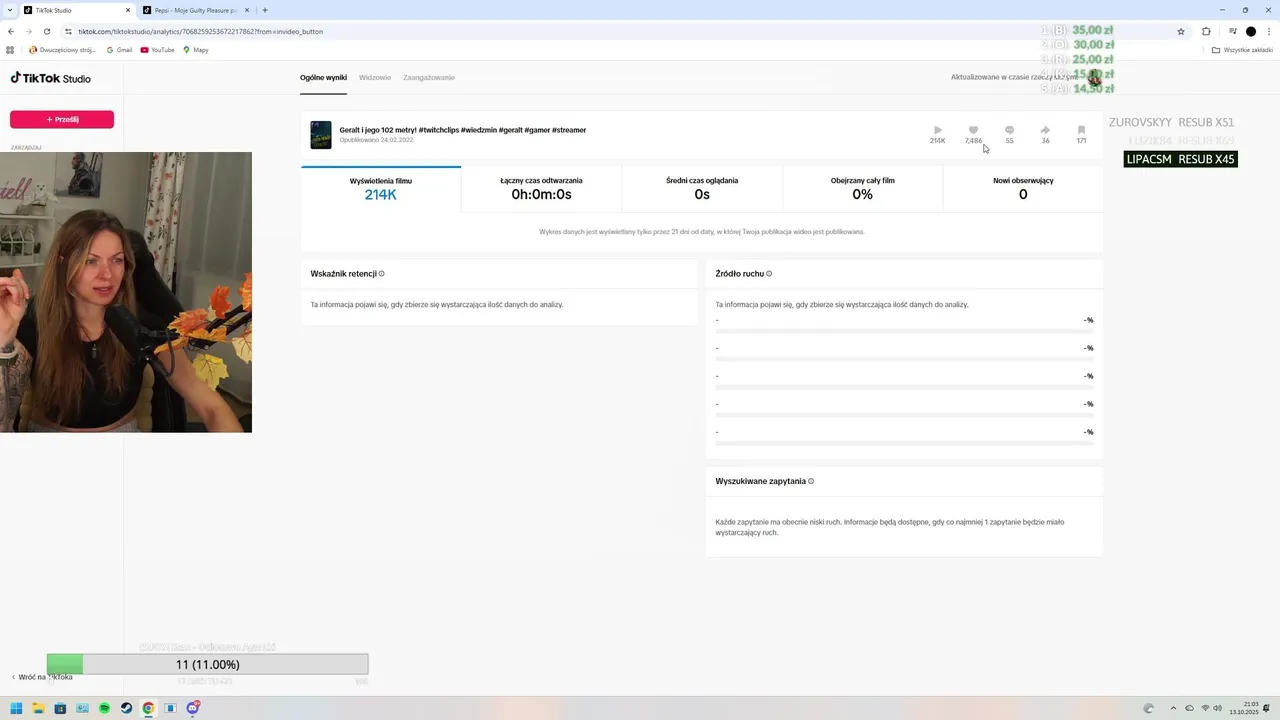Select the Obejrzany cały film metric

[x=862, y=189]
